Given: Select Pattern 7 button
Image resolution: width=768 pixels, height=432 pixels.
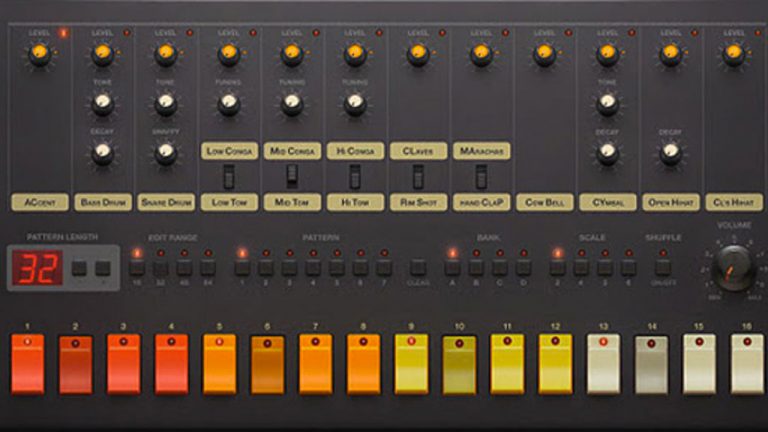Looking at the screenshot, I should pyautogui.click(x=384, y=268).
